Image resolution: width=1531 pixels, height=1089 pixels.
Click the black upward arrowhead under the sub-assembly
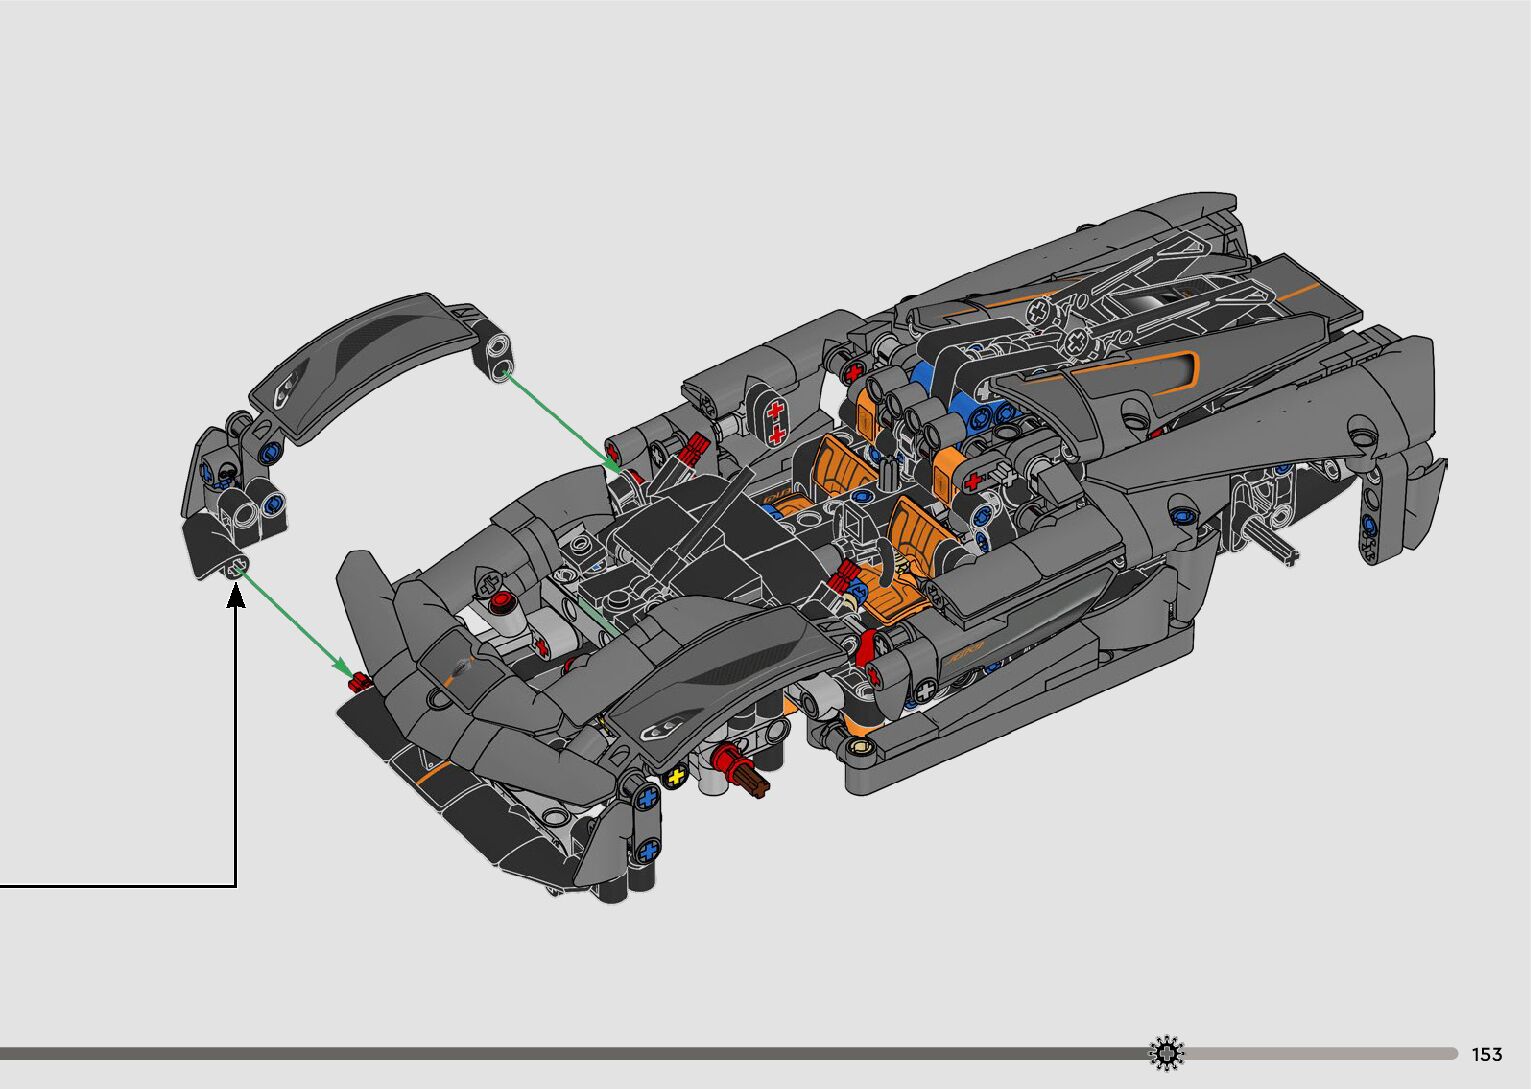236,596
